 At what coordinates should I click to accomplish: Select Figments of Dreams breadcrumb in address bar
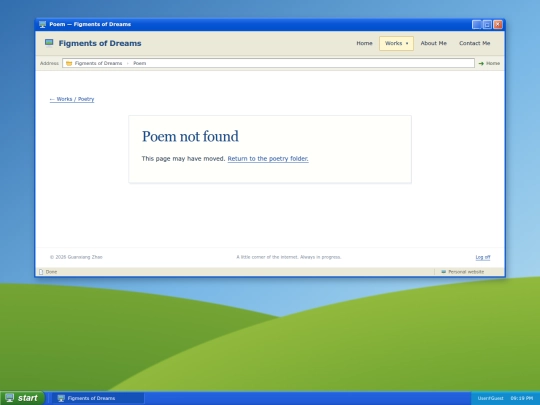pyautogui.click(x=98, y=63)
